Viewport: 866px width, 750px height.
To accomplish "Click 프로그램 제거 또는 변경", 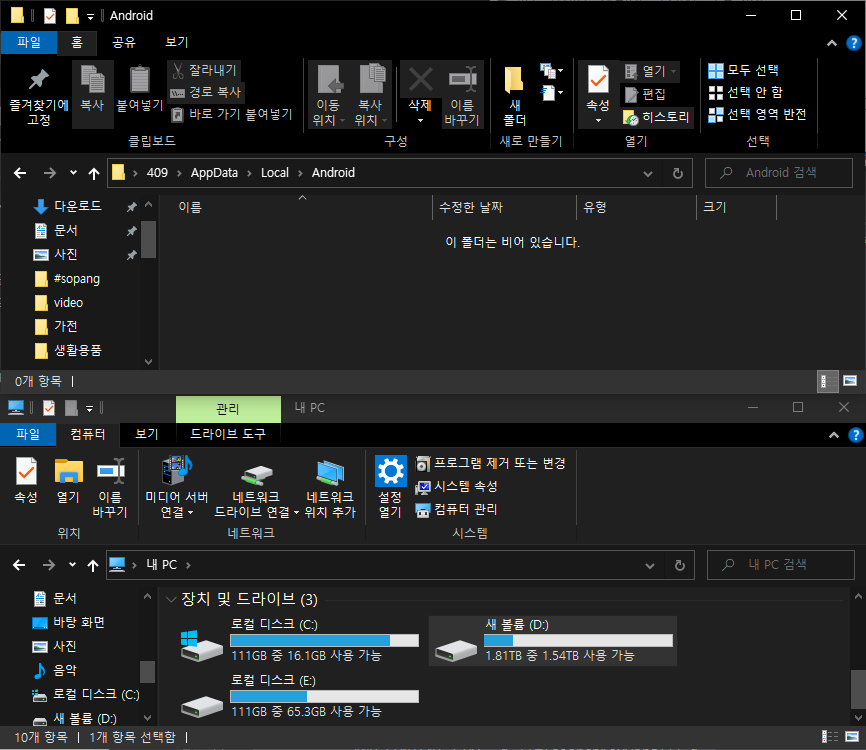I will (x=491, y=463).
